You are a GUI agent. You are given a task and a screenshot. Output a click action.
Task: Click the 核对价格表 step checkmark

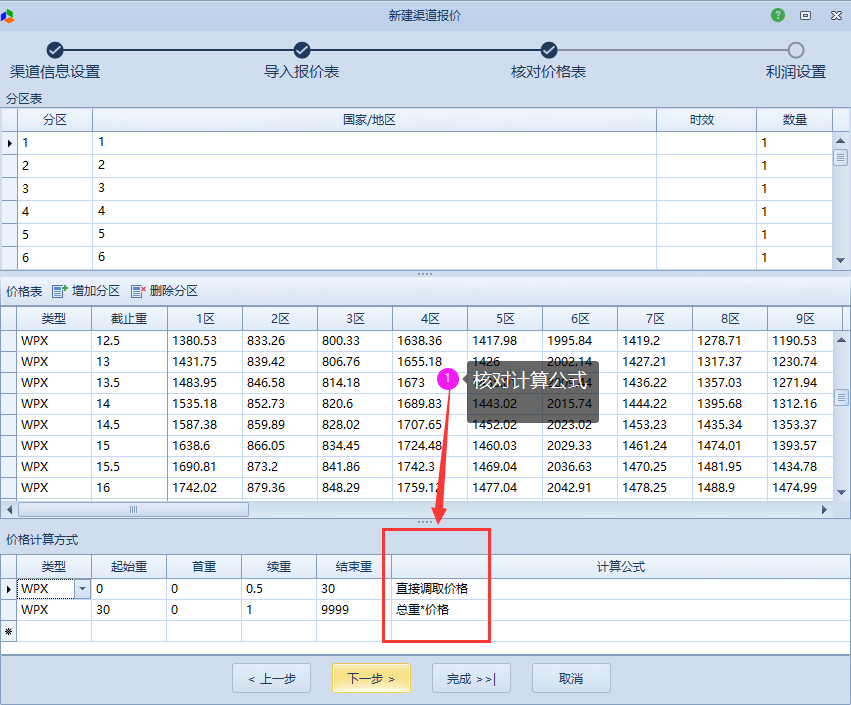tap(549, 50)
